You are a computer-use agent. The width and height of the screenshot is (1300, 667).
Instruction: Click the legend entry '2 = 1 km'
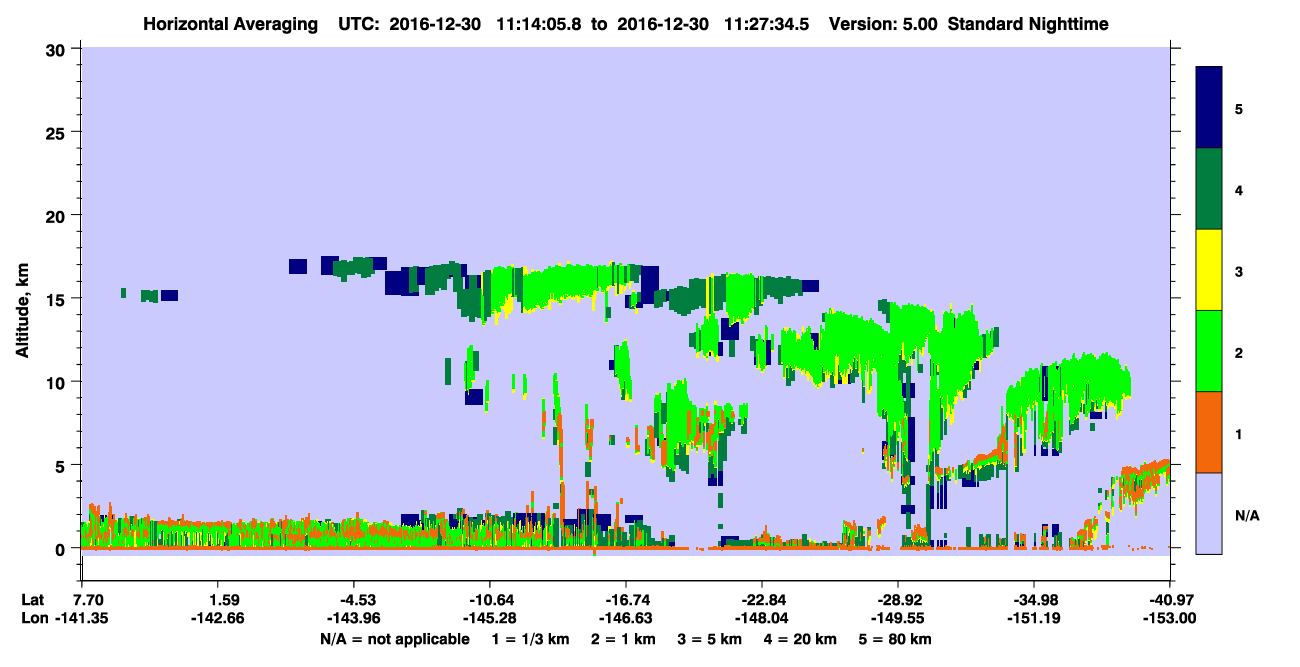pos(623,639)
